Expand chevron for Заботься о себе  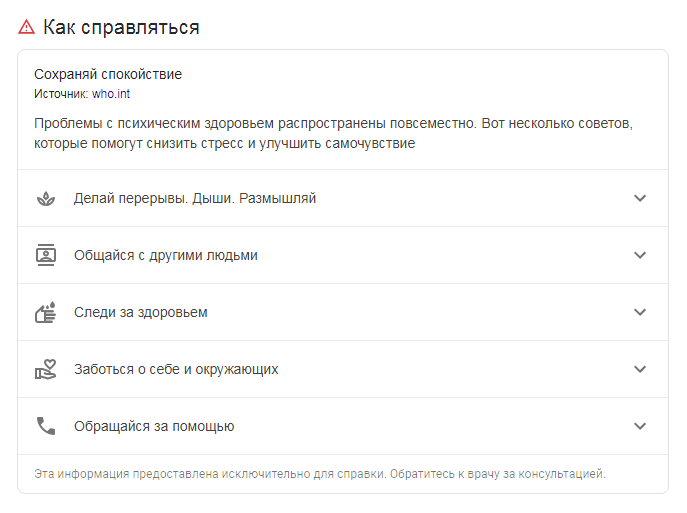(640, 369)
